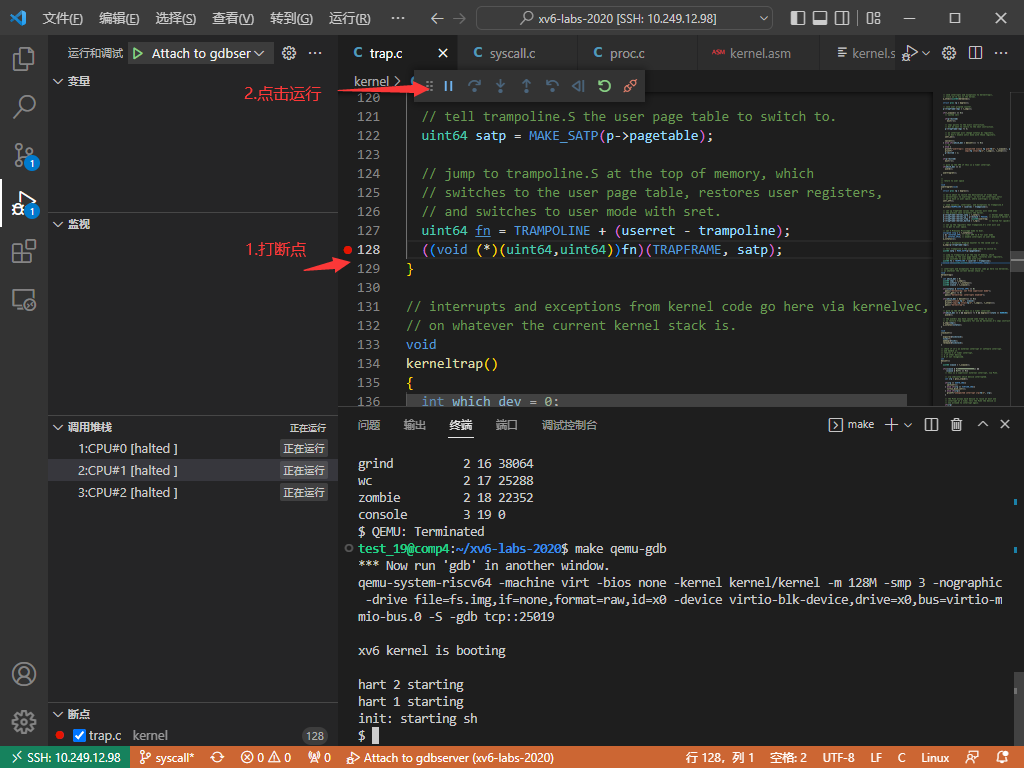Click the editor minimap scroll slider
This screenshot has width=1024, height=768.
click(x=1017, y=260)
